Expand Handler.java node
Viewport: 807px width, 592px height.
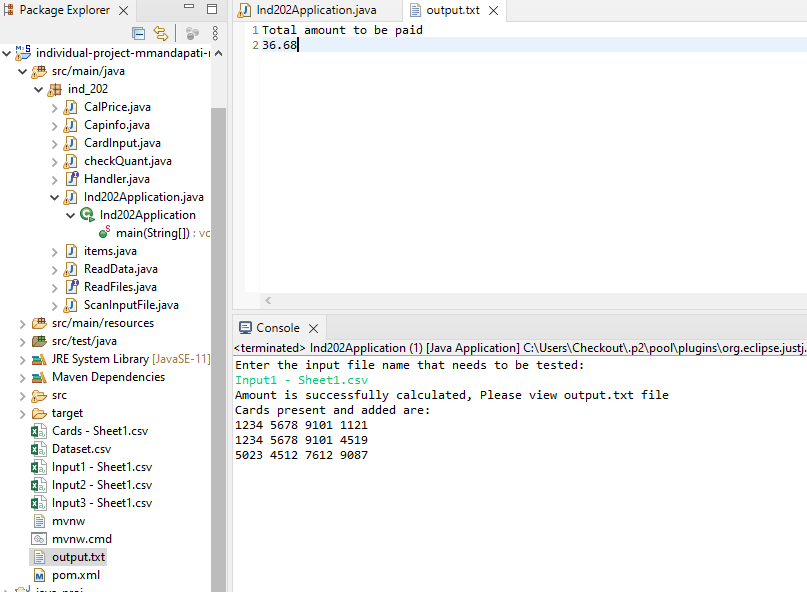(x=55, y=180)
